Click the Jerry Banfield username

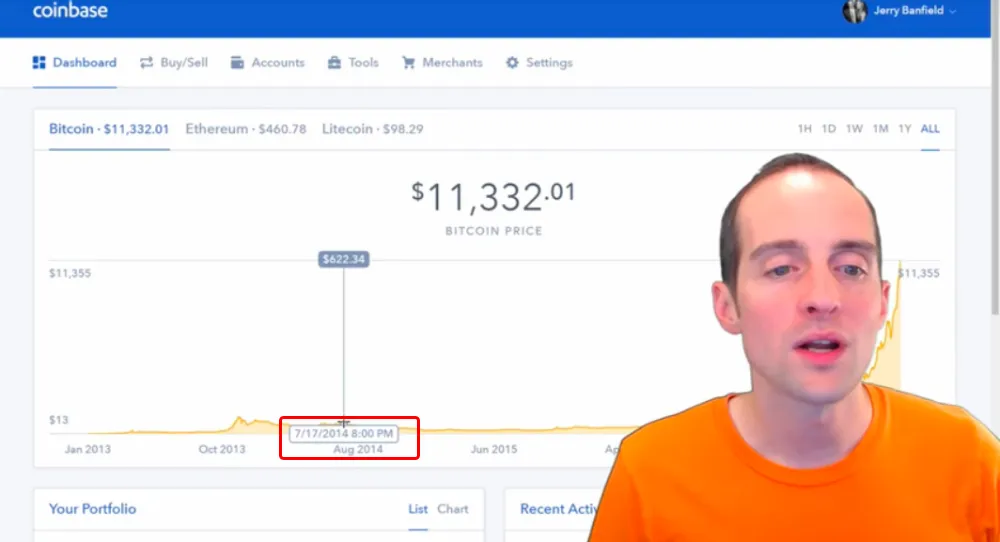[x=908, y=11]
